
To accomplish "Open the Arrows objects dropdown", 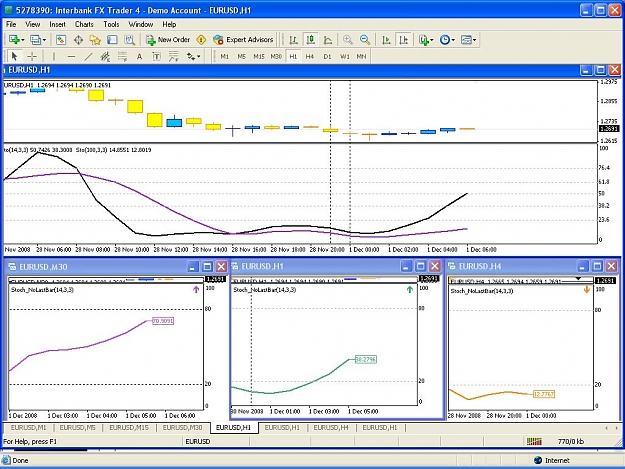I will pyautogui.click(x=193, y=57).
